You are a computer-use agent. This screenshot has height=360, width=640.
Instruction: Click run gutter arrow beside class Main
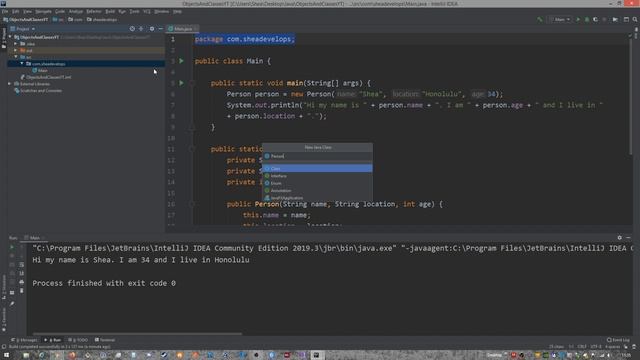coord(181,61)
